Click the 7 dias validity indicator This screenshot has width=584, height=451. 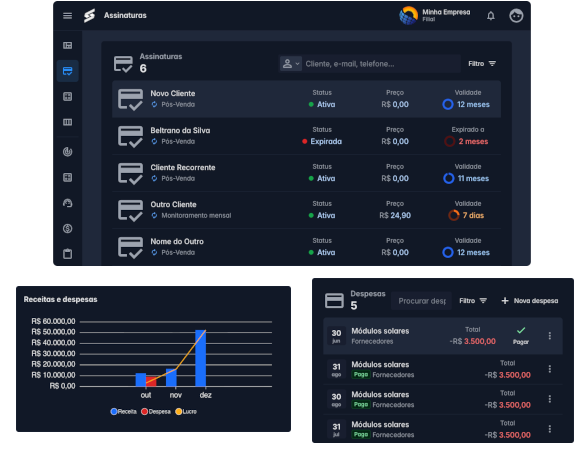tap(466, 215)
